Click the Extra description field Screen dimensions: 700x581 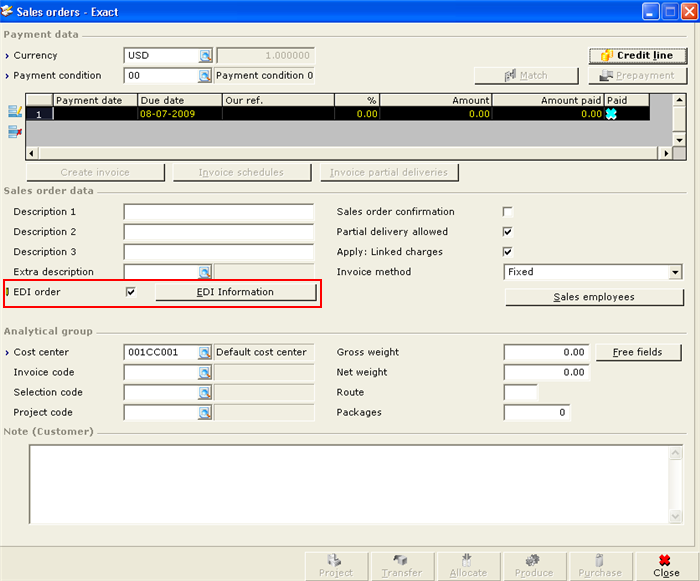click(x=161, y=272)
